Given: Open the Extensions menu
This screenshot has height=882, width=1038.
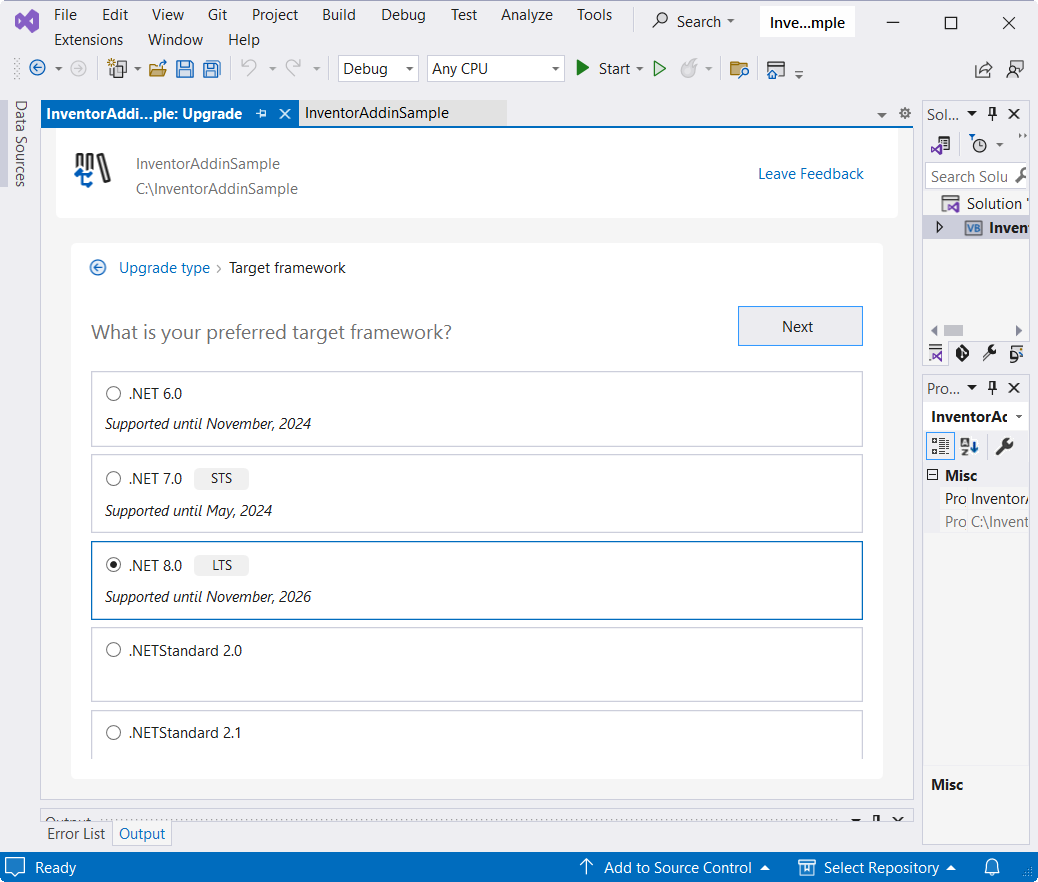Looking at the screenshot, I should pos(89,40).
